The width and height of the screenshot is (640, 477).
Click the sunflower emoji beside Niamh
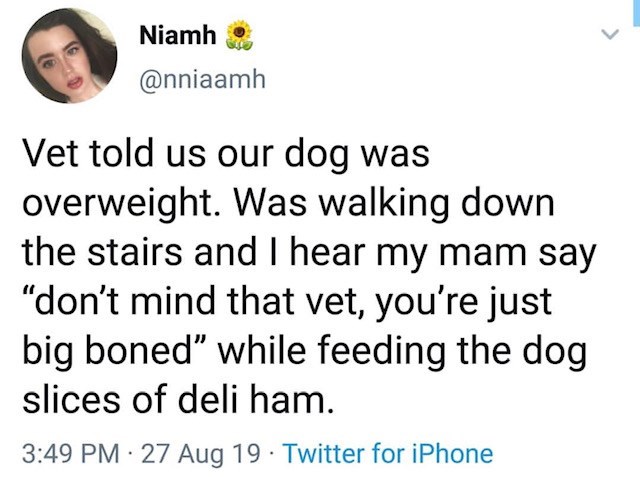click(238, 38)
